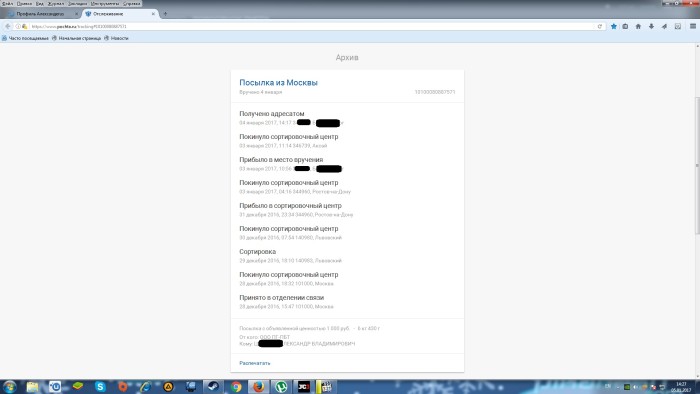Image resolution: width=700 pixels, height=394 pixels.
Task: Open the Новости bookmark
Action: [x=116, y=38]
